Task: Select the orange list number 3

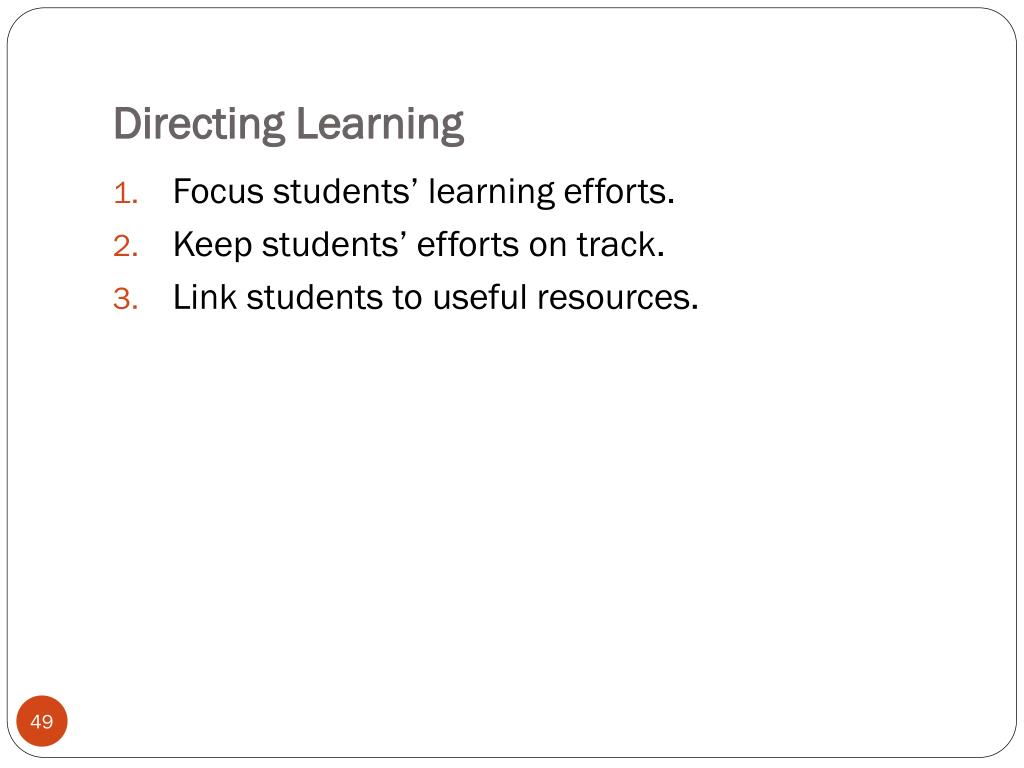Action: tap(125, 300)
